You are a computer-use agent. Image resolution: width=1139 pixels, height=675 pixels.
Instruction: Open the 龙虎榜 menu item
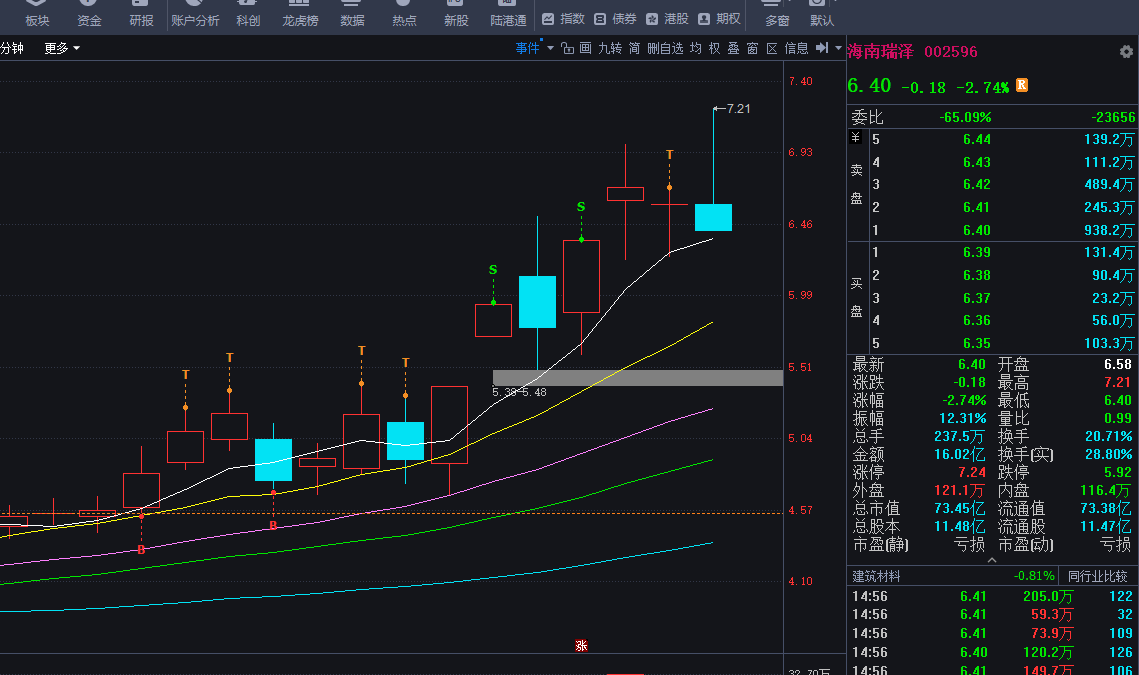click(299, 20)
